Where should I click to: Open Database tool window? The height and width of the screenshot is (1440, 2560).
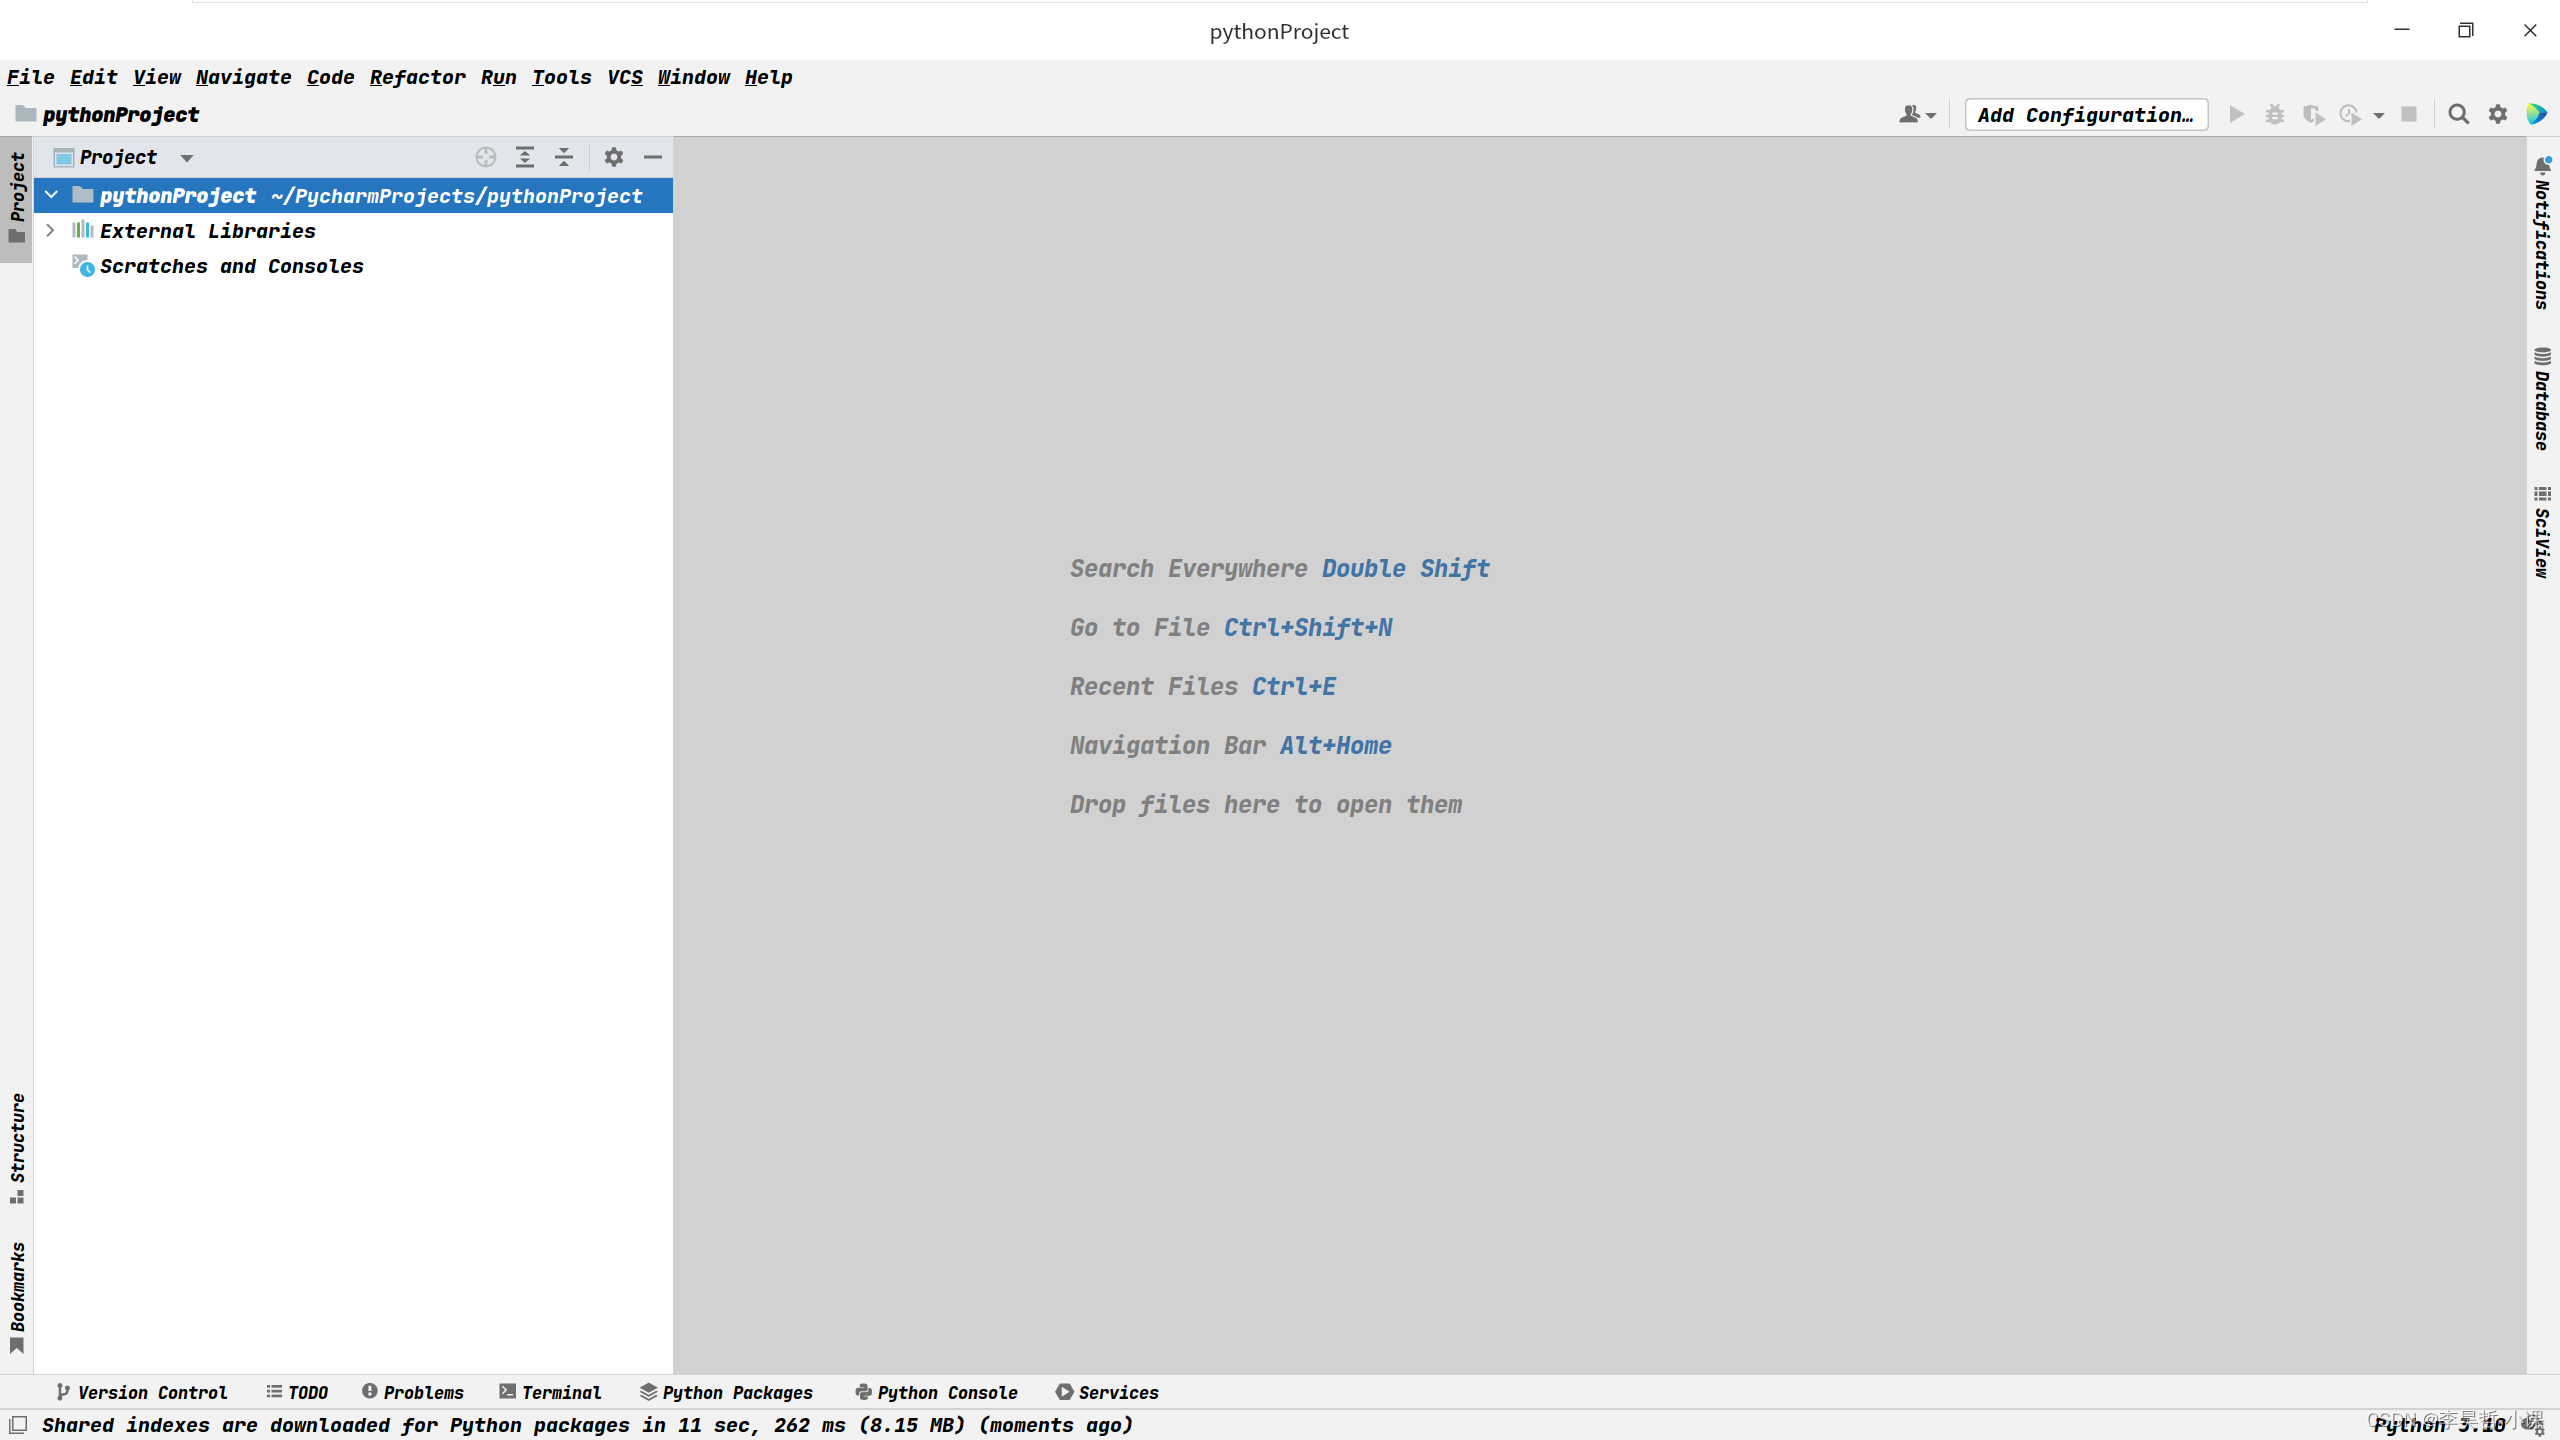pyautogui.click(x=2543, y=399)
